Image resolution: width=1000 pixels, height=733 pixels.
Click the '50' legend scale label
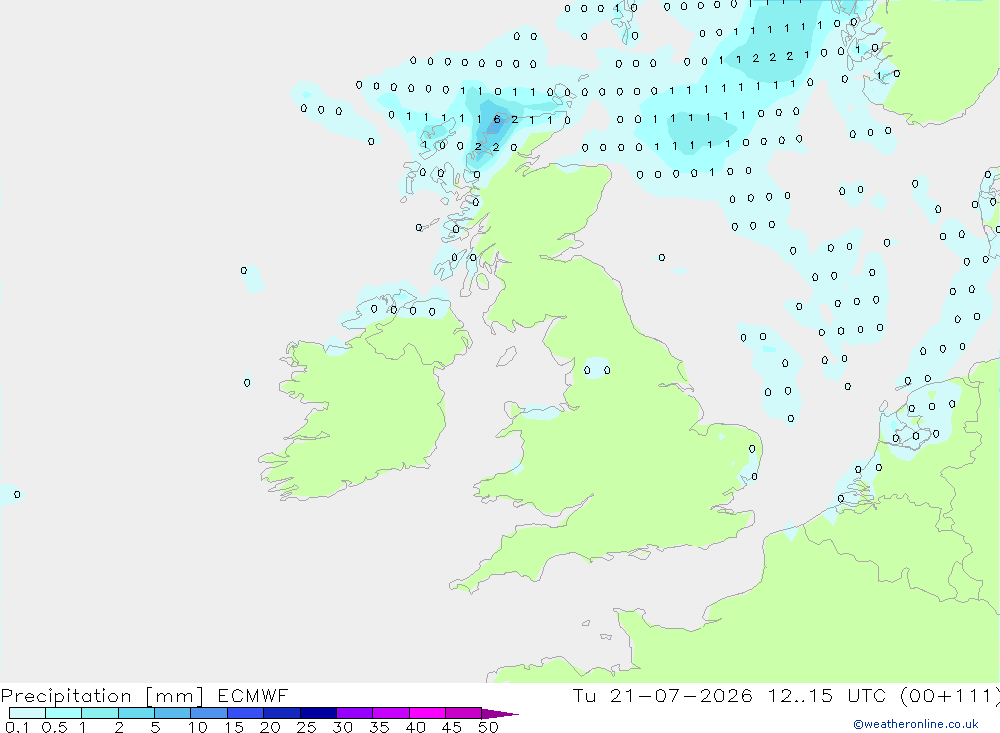(488, 727)
